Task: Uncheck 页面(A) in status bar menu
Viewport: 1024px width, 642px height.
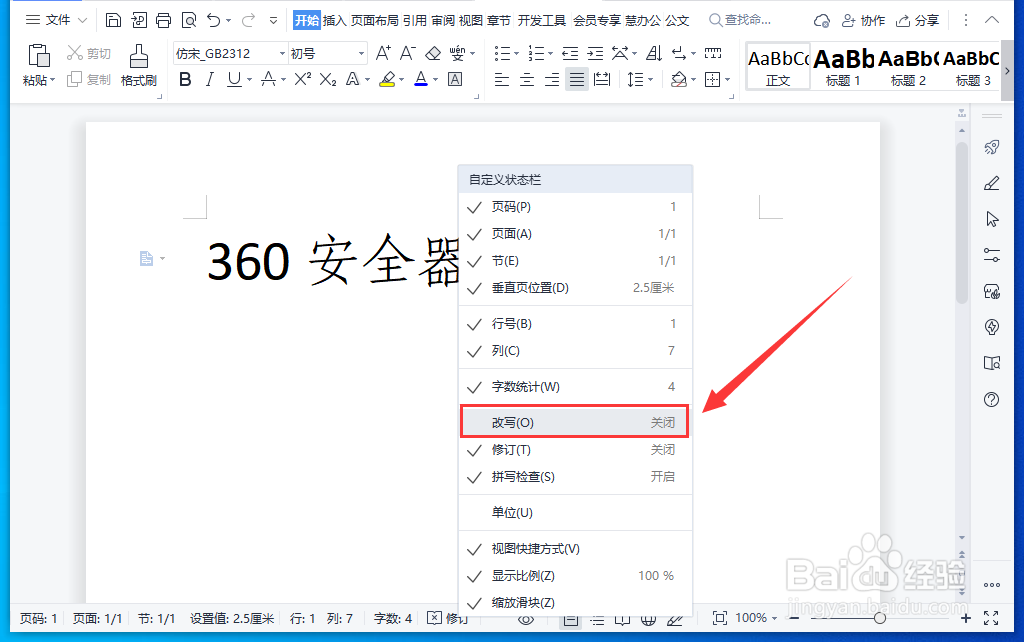Action: click(575, 234)
